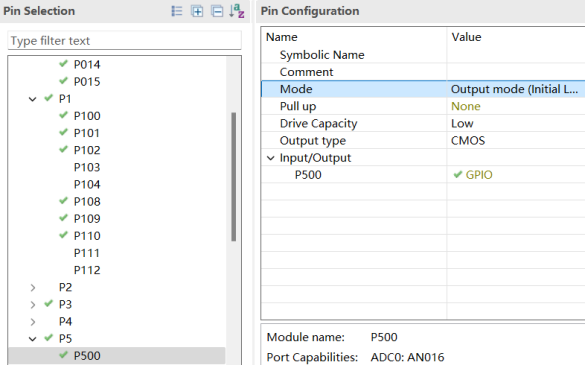Toggle the flat list view icon in Pin Selection
The image size is (586, 365).
177,11
